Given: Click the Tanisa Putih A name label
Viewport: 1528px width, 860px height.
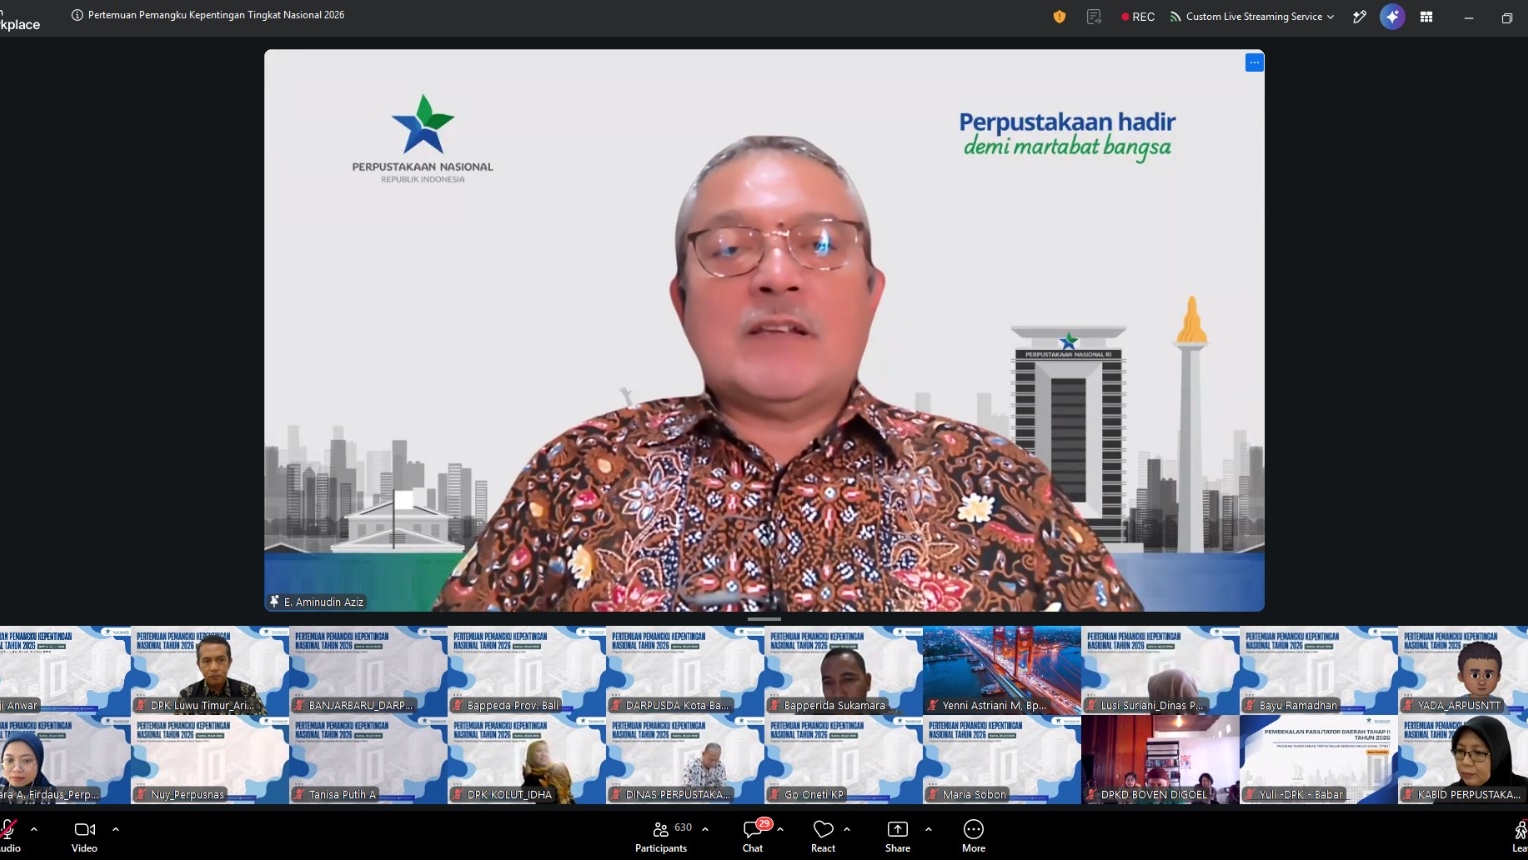Looking at the screenshot, I should 342,795.
